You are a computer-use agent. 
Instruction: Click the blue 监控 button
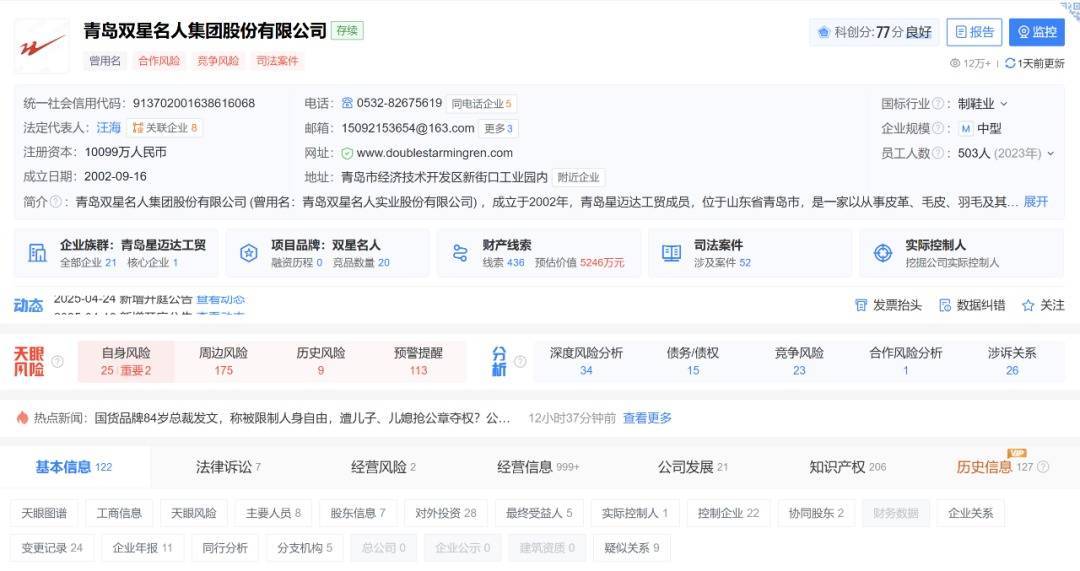tap(1037, 32)
